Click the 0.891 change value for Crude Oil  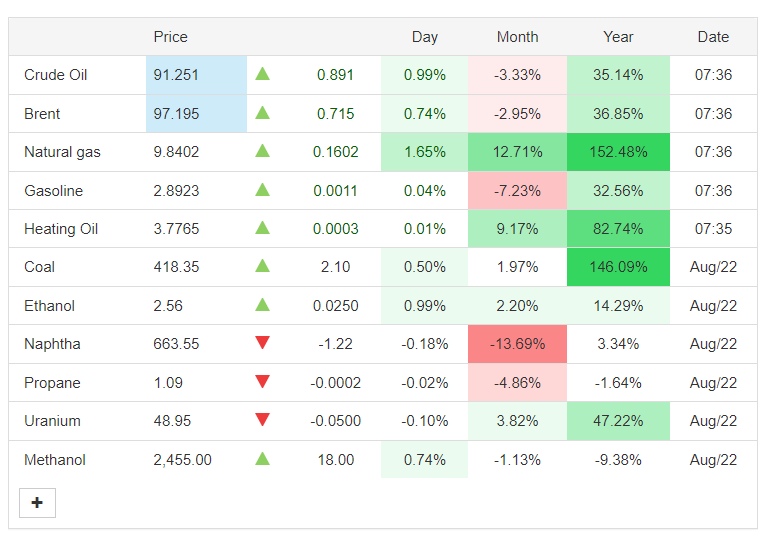pyautogui.click(x=335, y=75)
